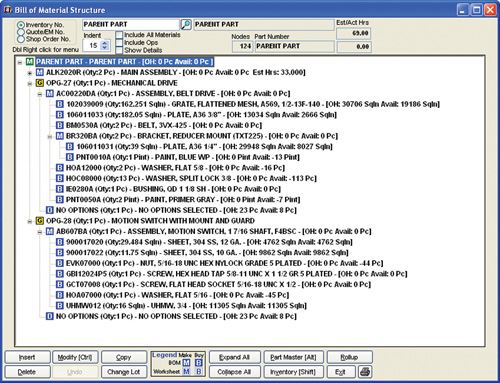The width and height of the screenshot is (500, 383).
Task: Increase the Indent value with up arrow
Action: tap(105, 43)
